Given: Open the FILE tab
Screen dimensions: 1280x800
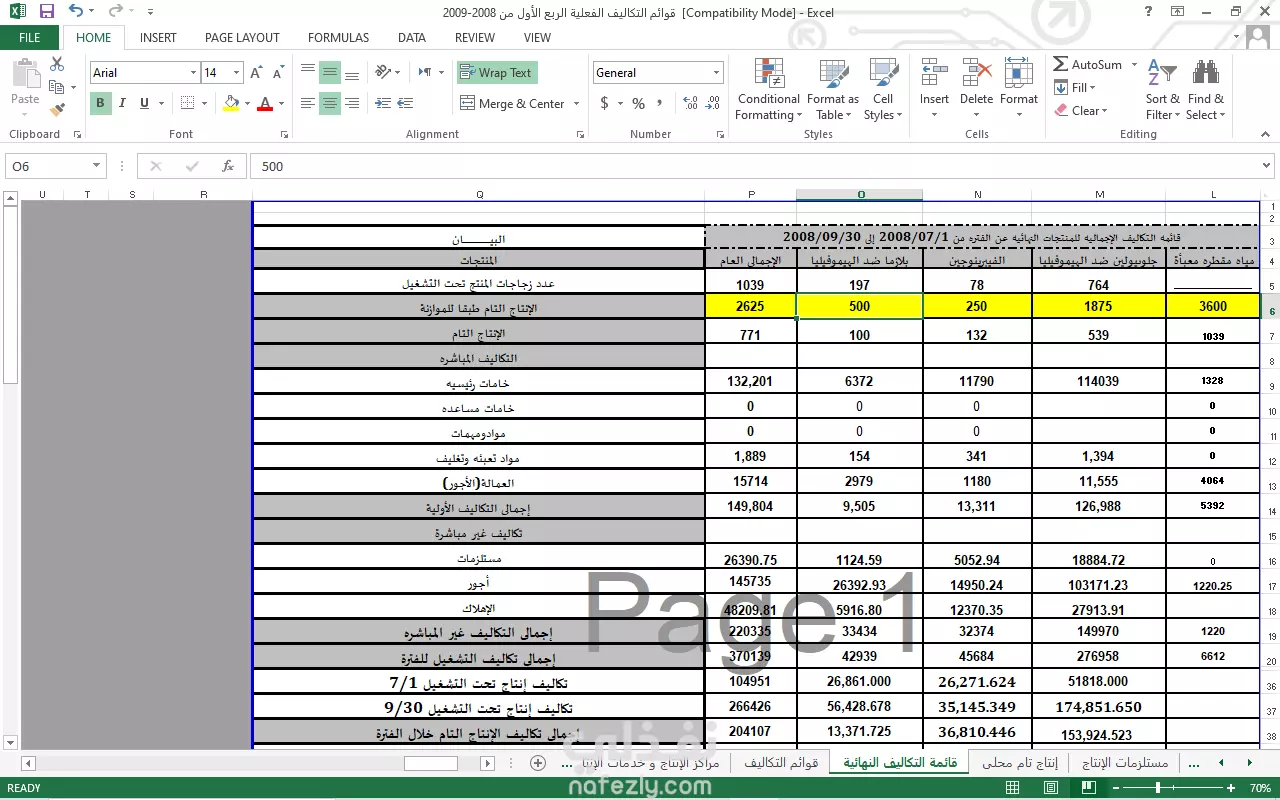Looking at the screenshot, I should coord(30,37).
